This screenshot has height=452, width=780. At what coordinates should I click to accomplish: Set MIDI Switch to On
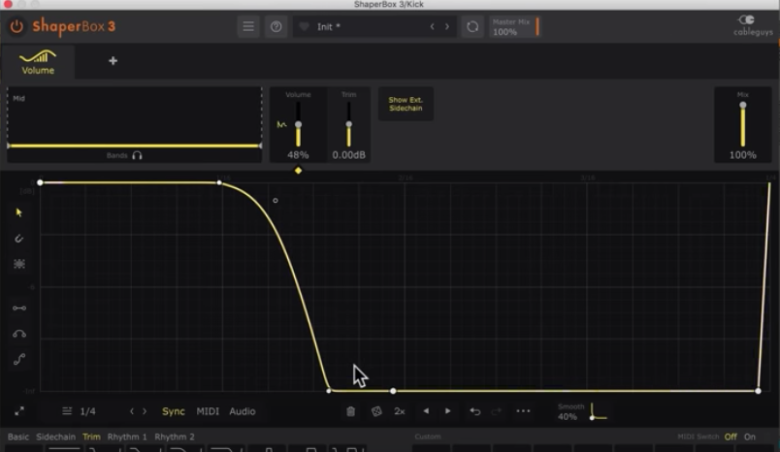pyautogui.click(x=750, y=437)
